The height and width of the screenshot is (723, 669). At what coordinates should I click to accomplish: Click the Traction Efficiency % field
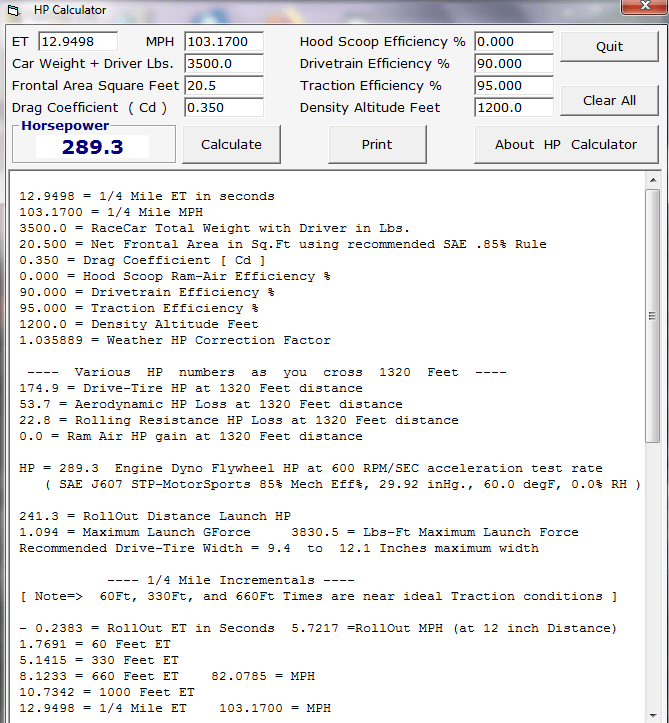click(x=514, y=86)
